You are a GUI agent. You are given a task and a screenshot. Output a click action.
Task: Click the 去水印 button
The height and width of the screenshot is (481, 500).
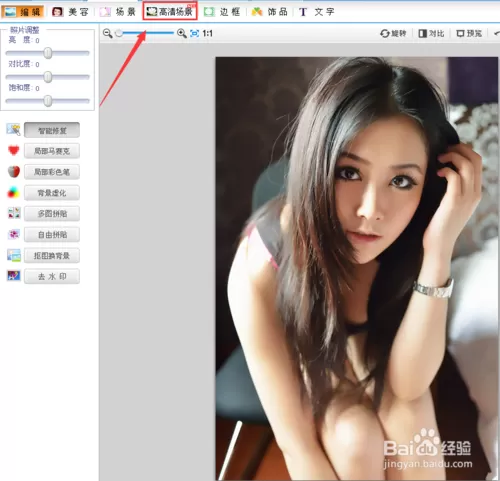[52, 276]
